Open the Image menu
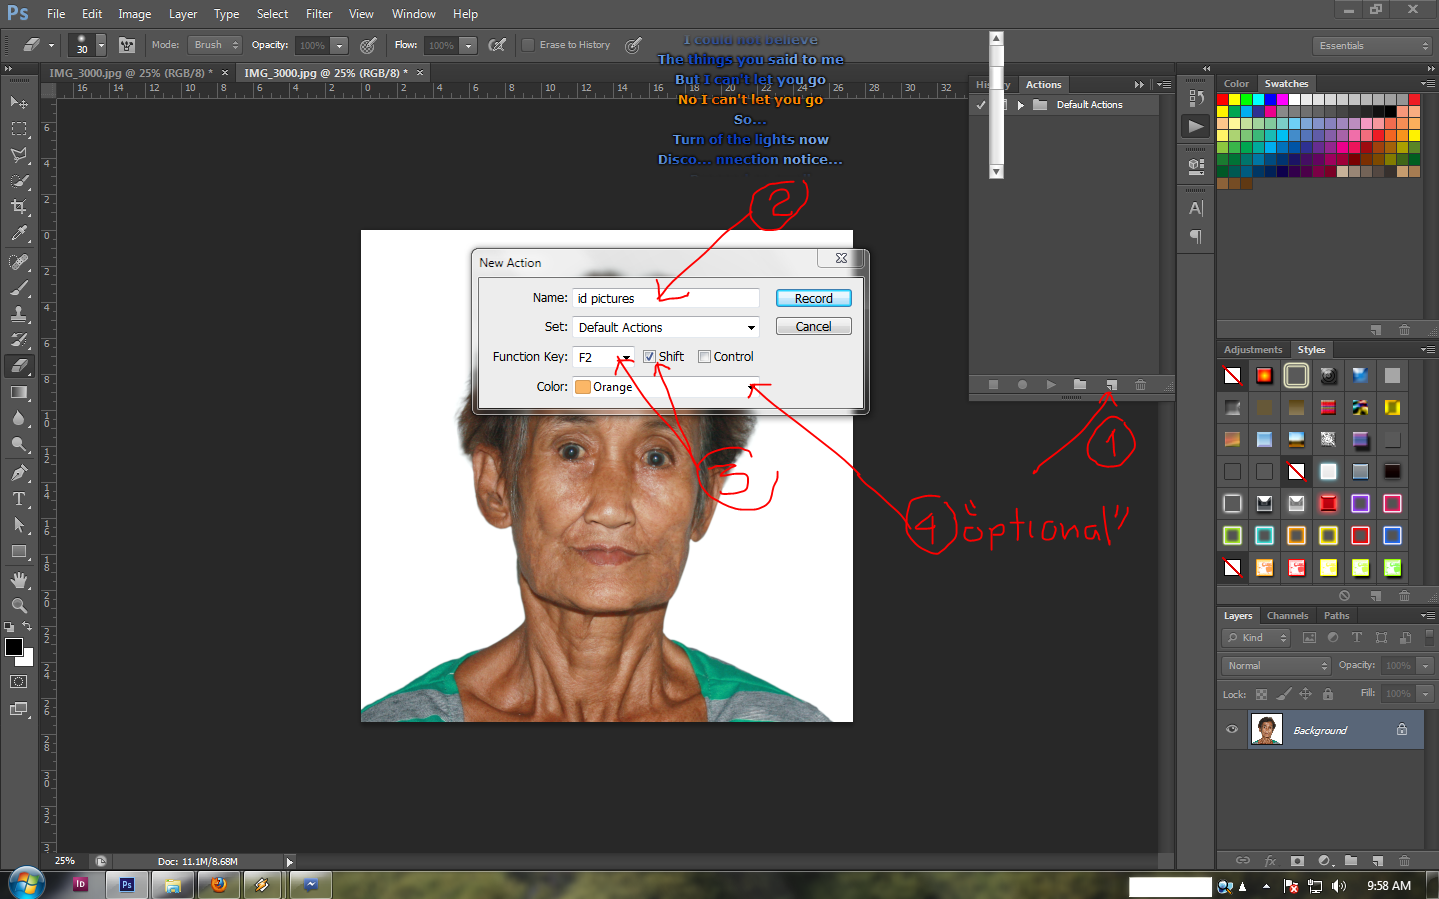 (135, 14)
